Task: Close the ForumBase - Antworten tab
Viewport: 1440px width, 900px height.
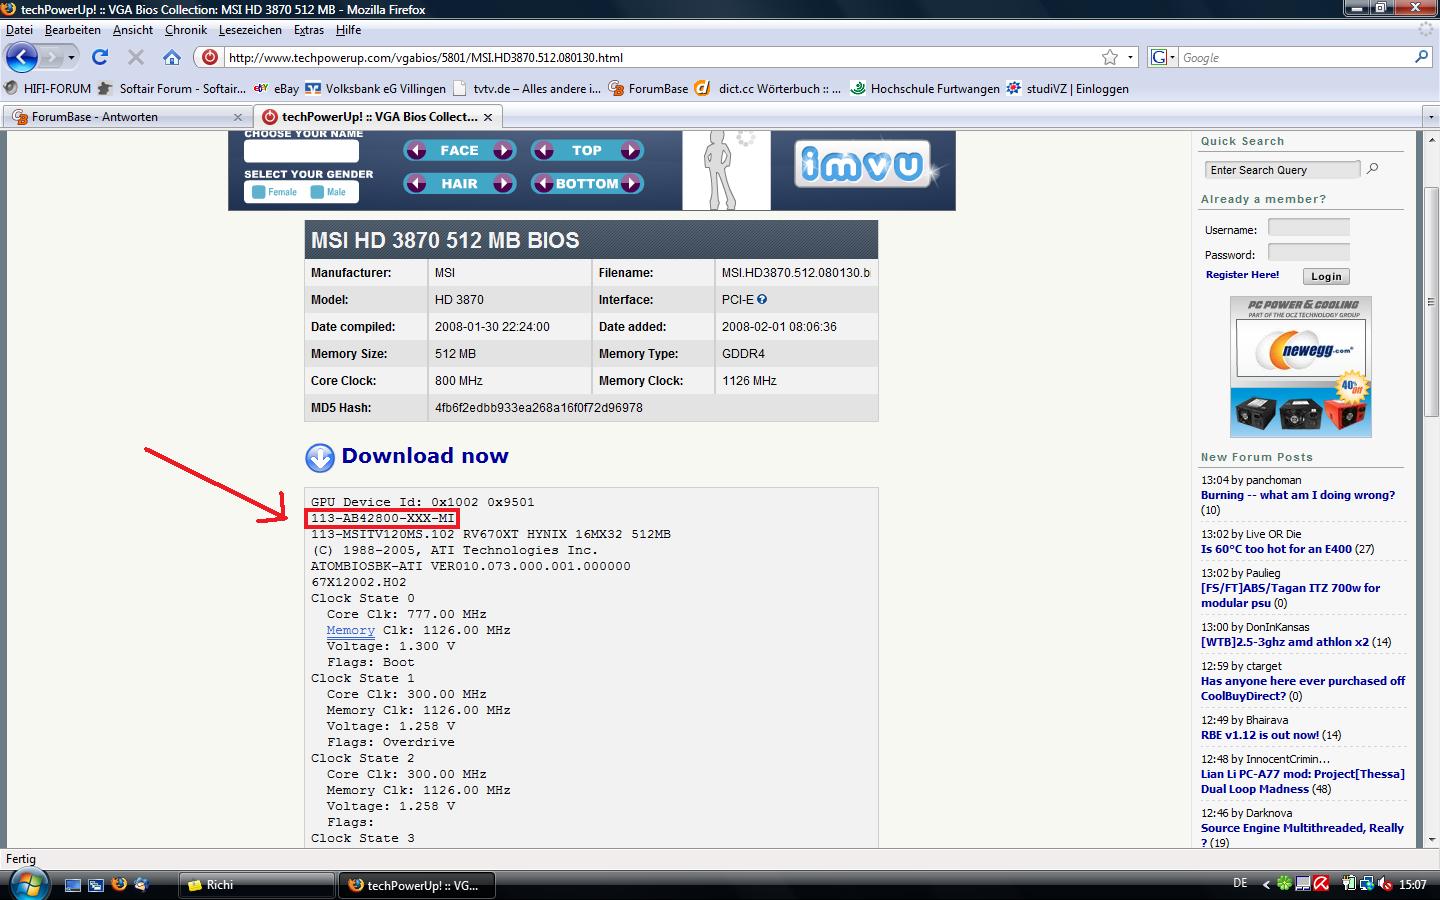Action: pos(238,117)
